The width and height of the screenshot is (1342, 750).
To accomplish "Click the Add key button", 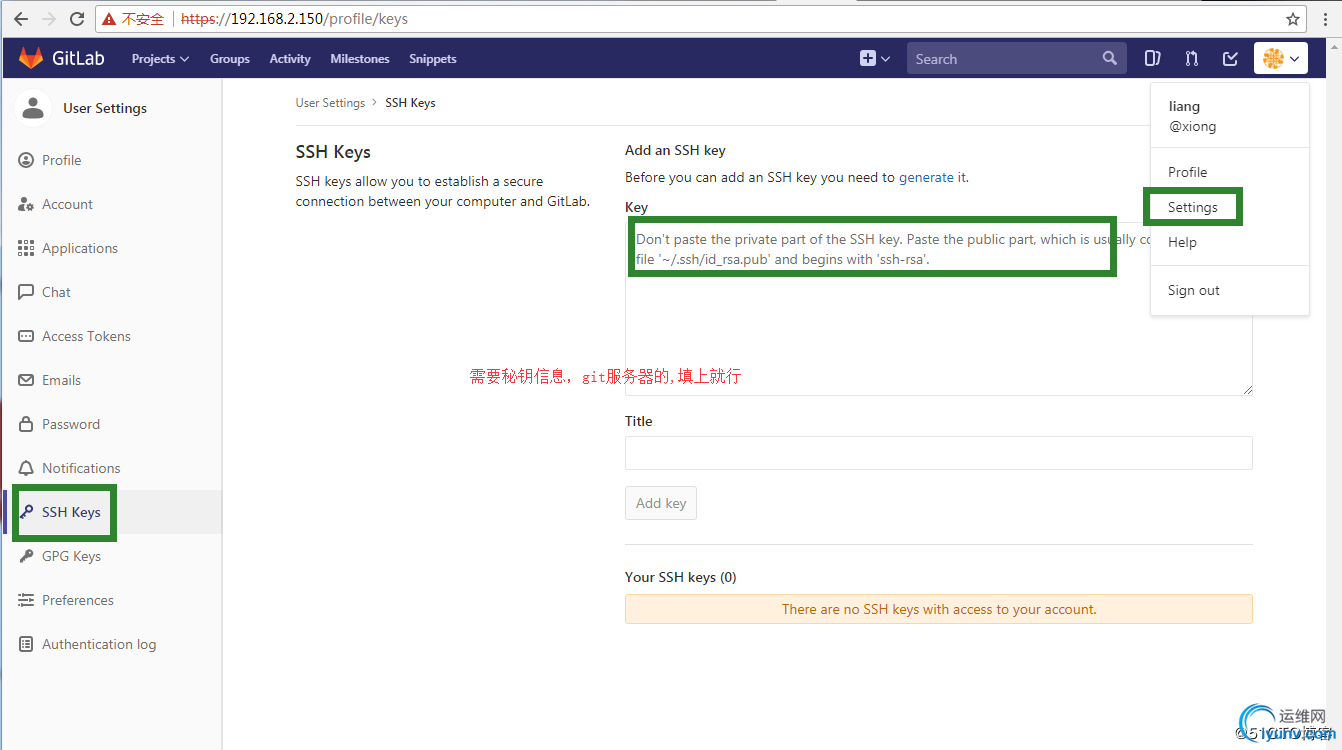I will [x=661, y=503].
